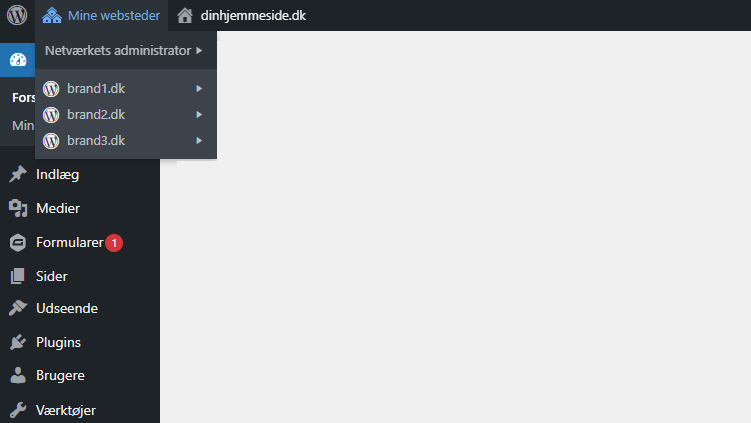This screenshot has width=751, height=423.
Task: Expand the brand1.dk submenu arrow
Action: coord(199,89)
